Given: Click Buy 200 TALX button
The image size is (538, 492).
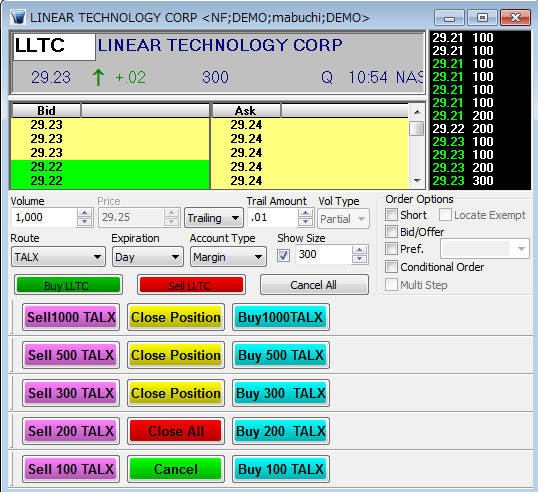Looking at the screenshot, I should (x=281, y=431).
